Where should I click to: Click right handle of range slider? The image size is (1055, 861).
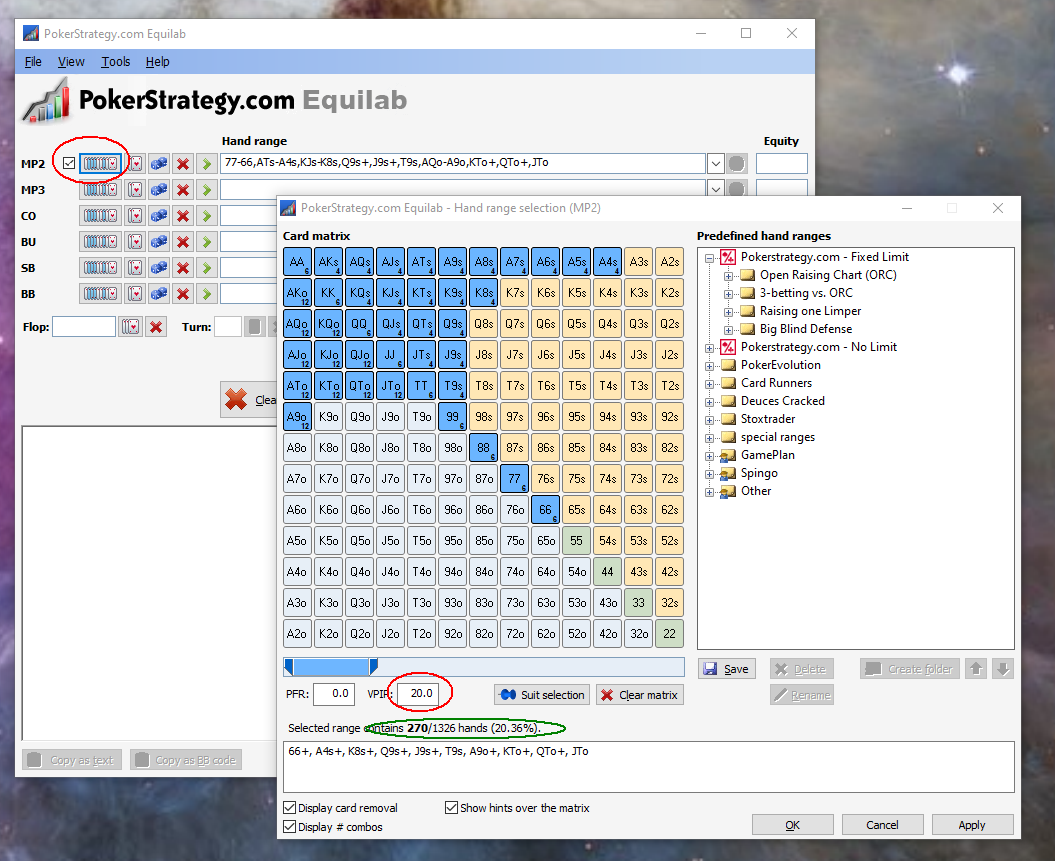click(373, 667)
